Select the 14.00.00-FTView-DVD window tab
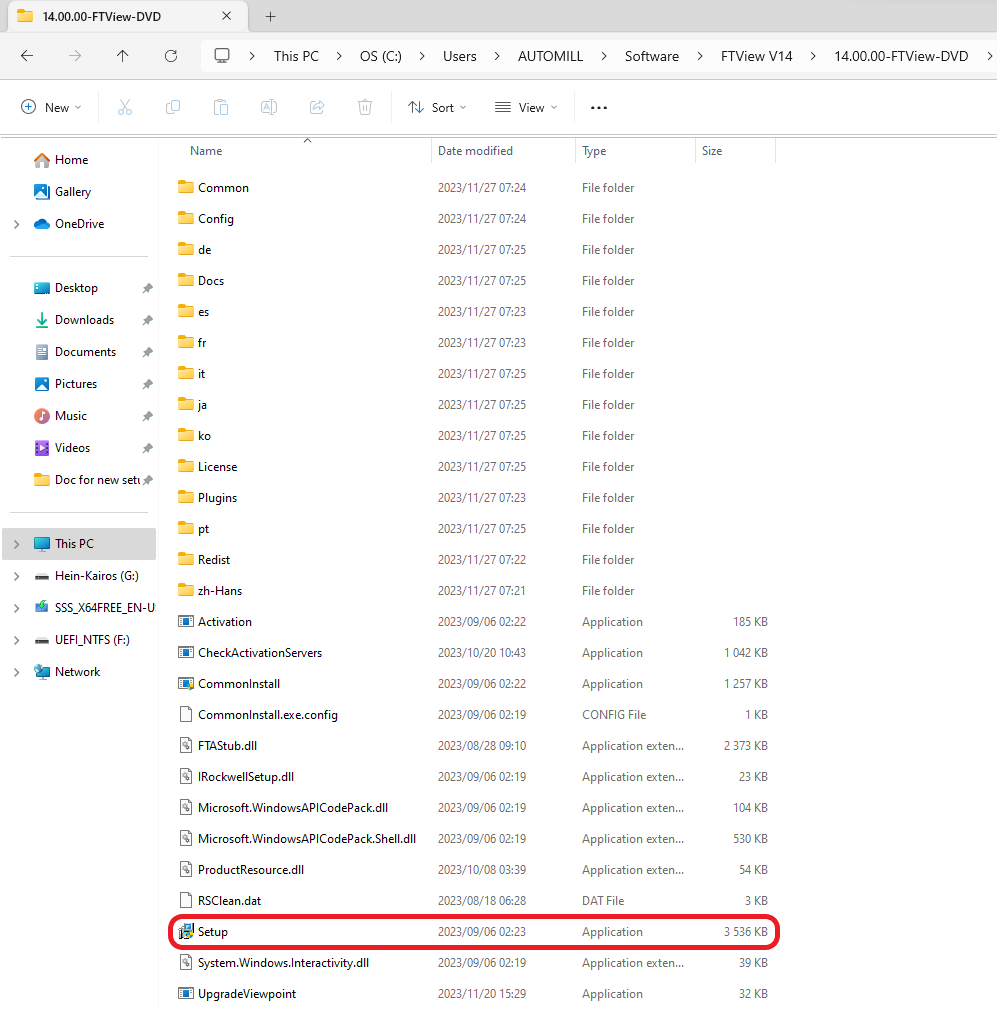The height and width of the screenshot is (1016, 997). [x=128, y=16]
